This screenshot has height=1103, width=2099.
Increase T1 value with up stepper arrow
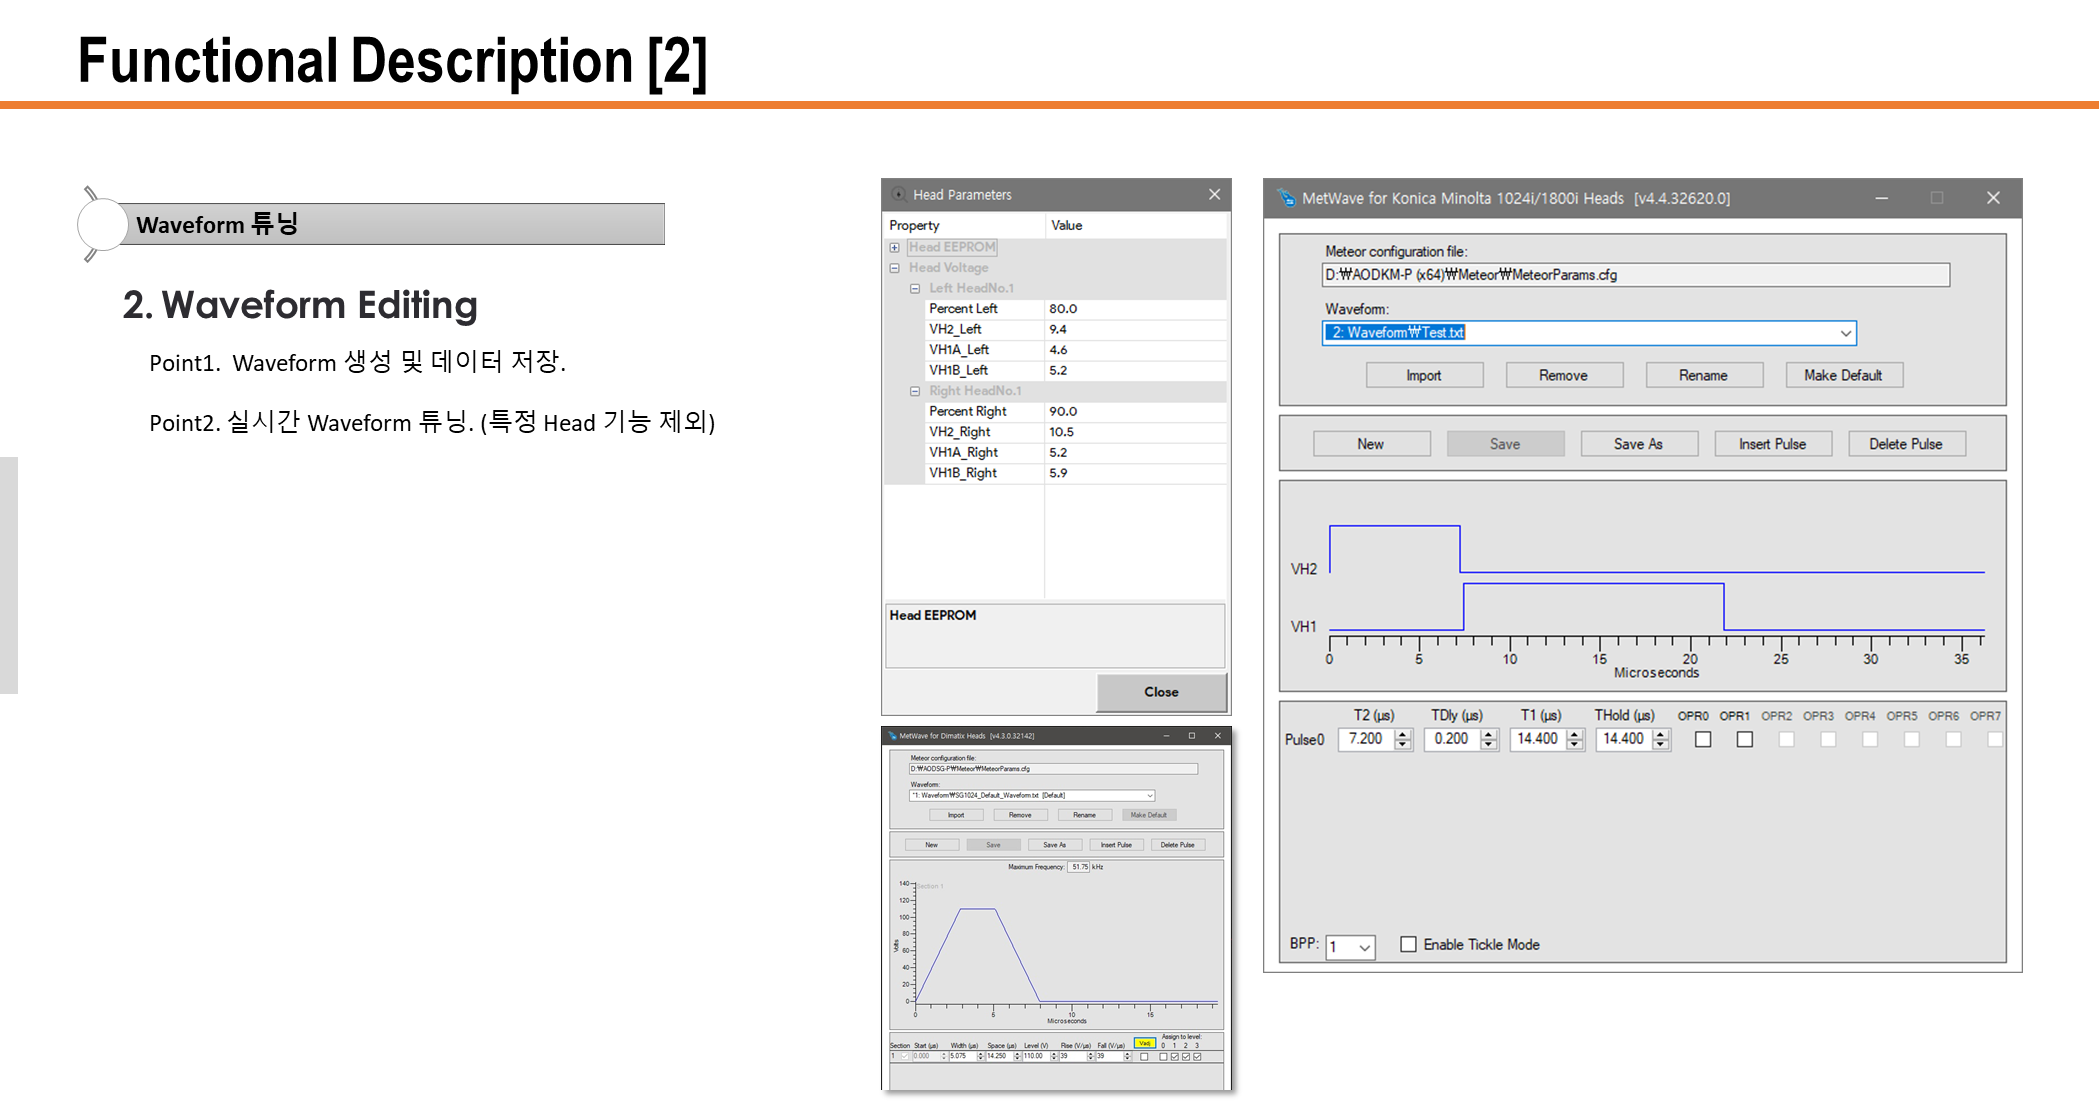pyautogui.click(x=1575, y=734)
